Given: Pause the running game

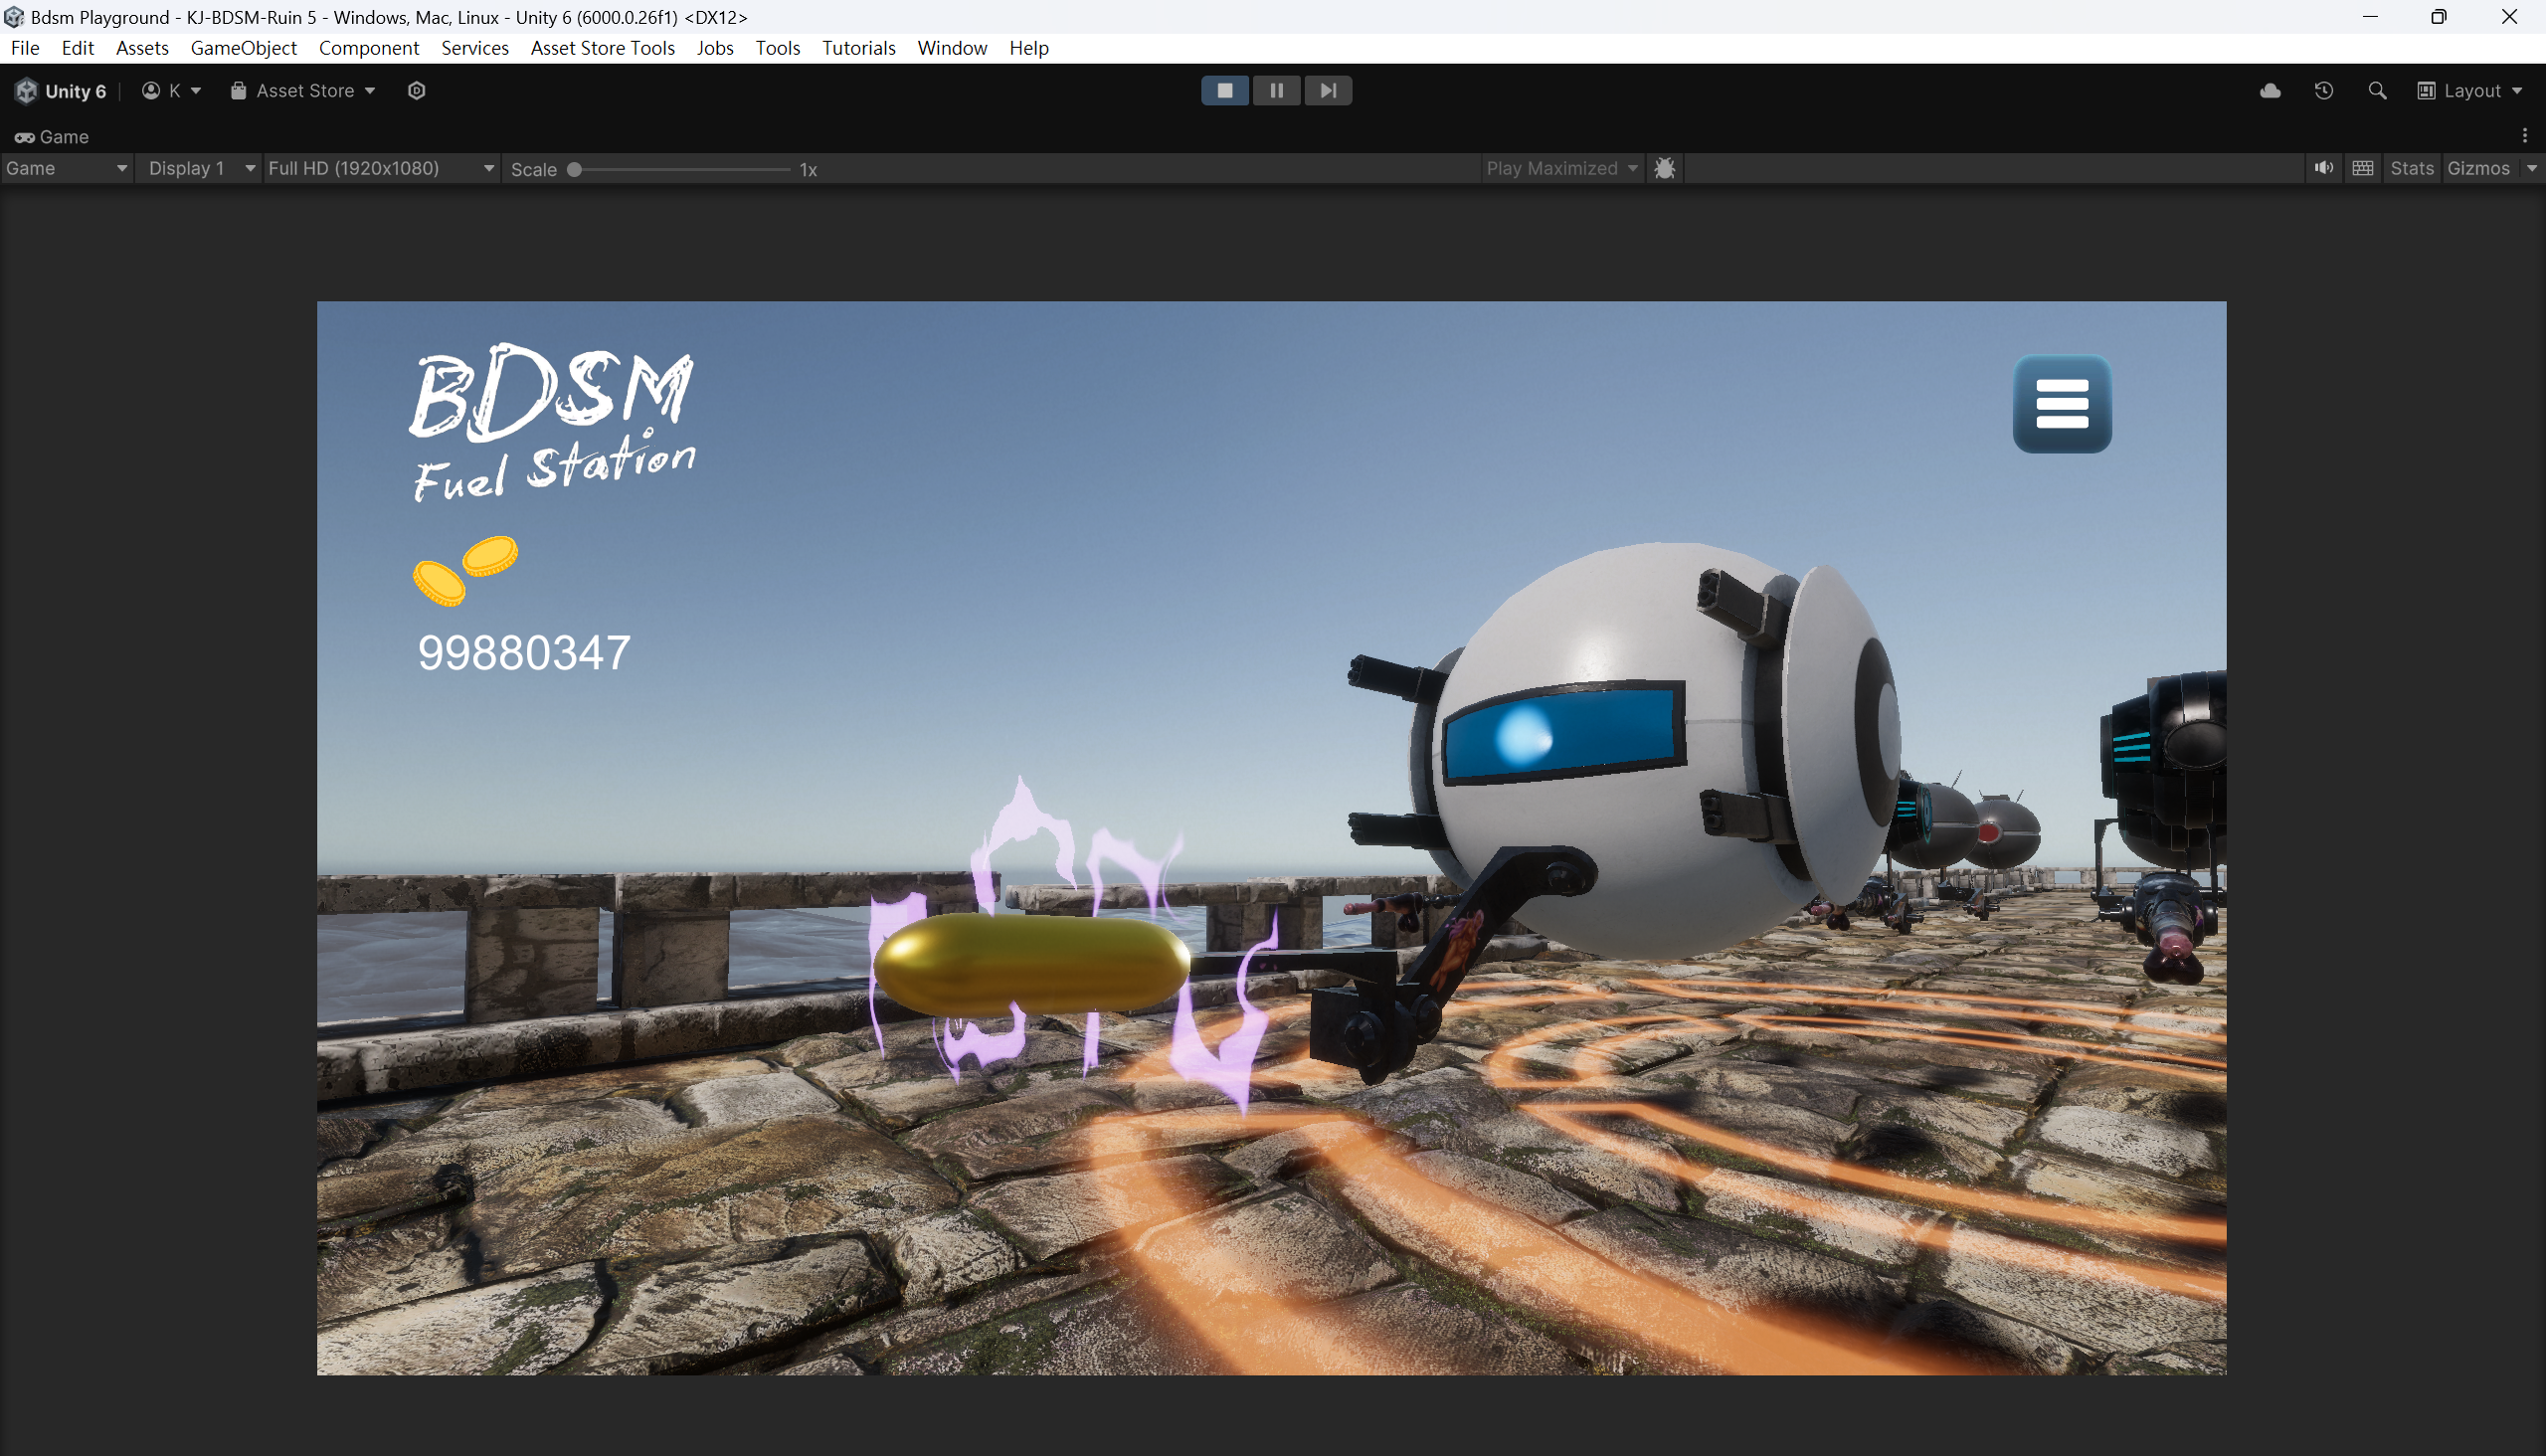Looking at the screenshot, I should tap(1276, 91).
